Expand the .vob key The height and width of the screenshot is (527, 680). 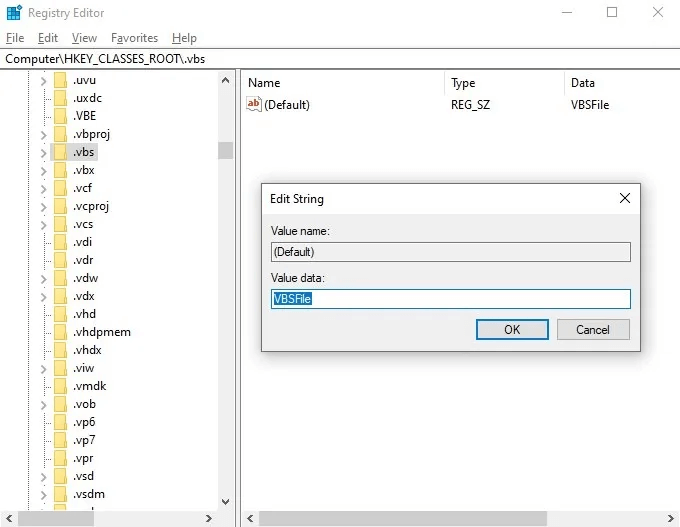pos(43,405)
